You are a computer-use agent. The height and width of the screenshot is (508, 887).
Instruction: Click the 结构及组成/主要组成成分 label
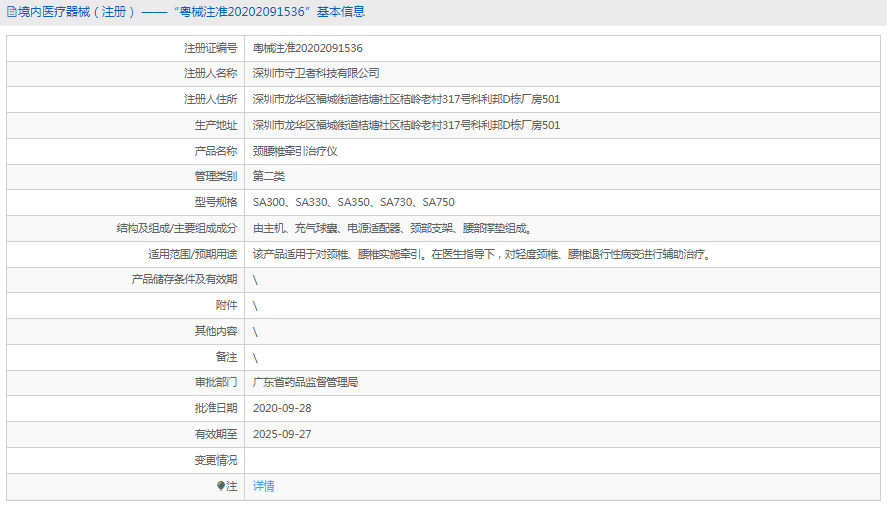(x=177, y=228)
